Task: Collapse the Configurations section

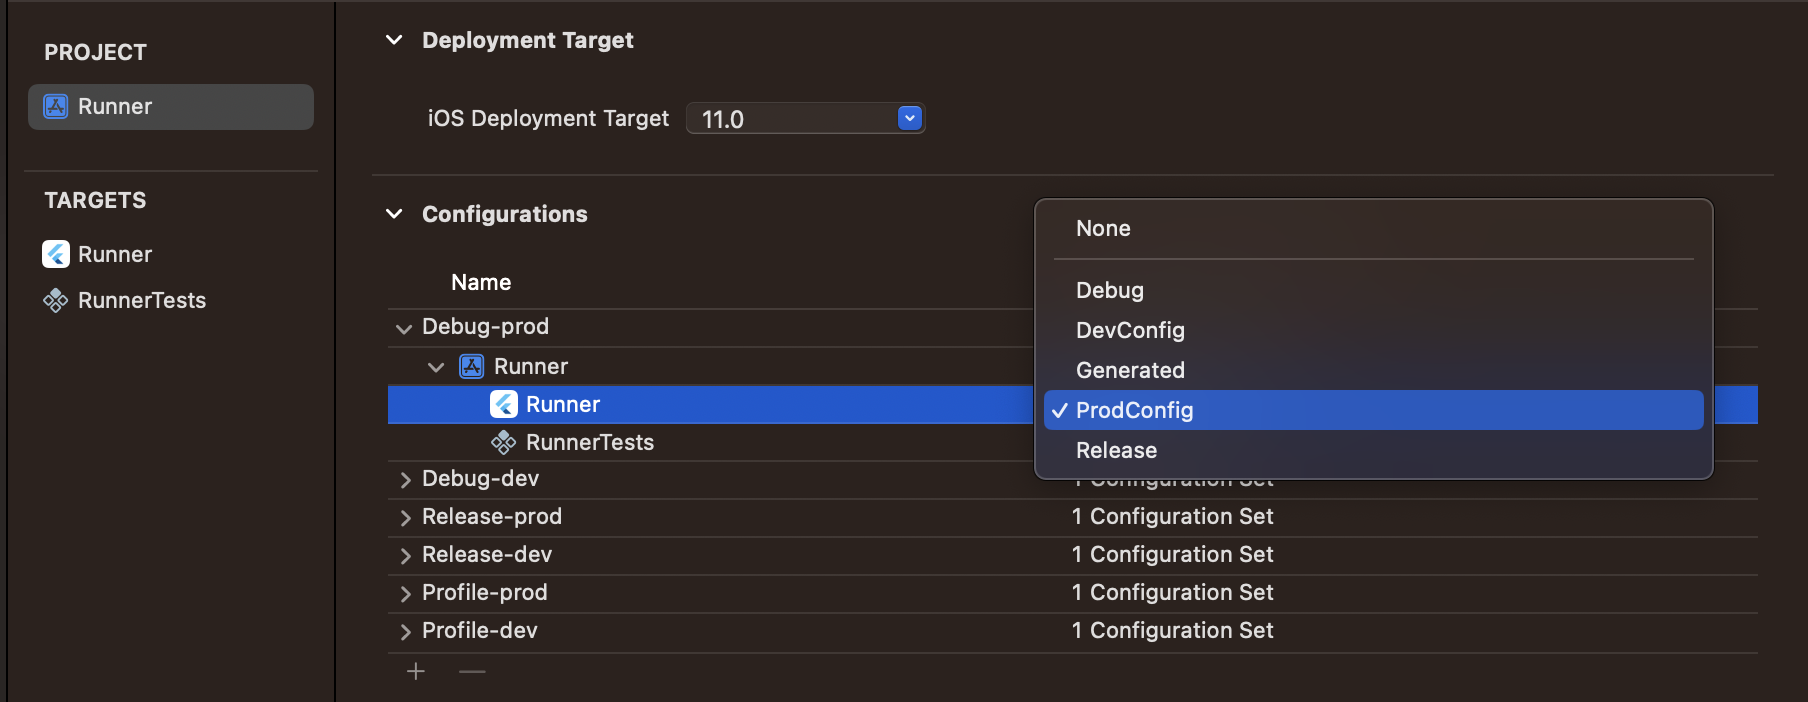Action: [394, 214]
